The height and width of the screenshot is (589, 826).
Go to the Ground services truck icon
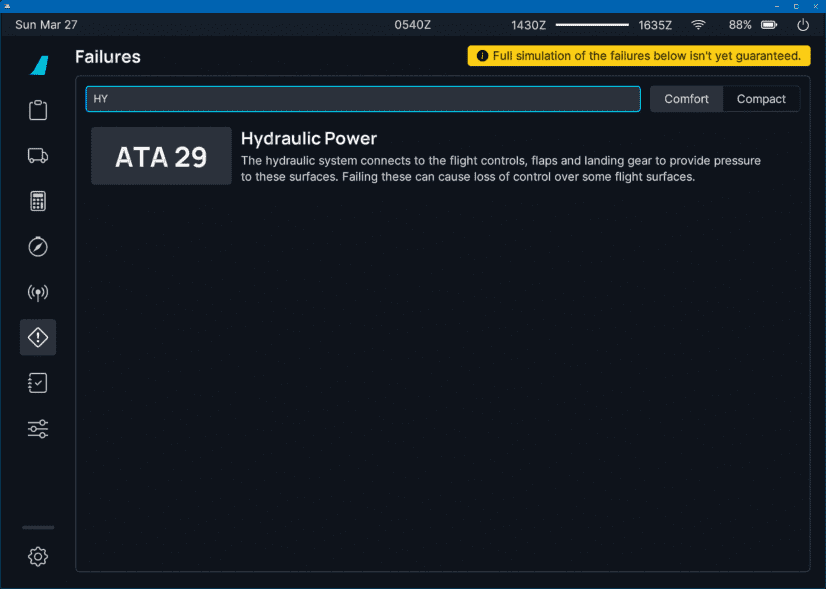click(x=38, y=156)
